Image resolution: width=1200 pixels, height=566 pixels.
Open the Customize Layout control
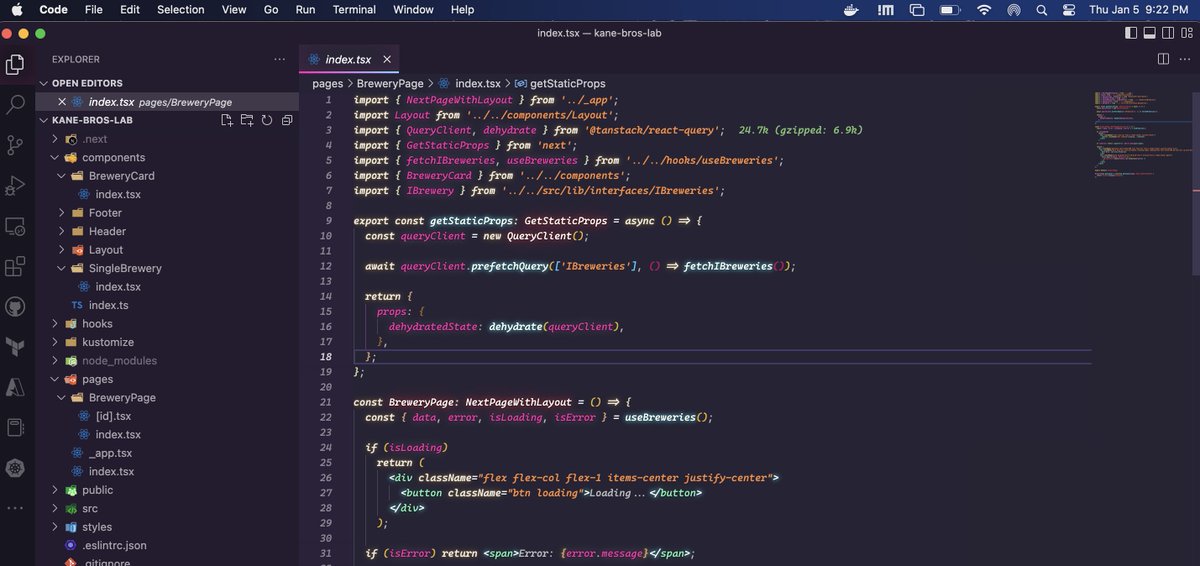tap(1185, 33)
